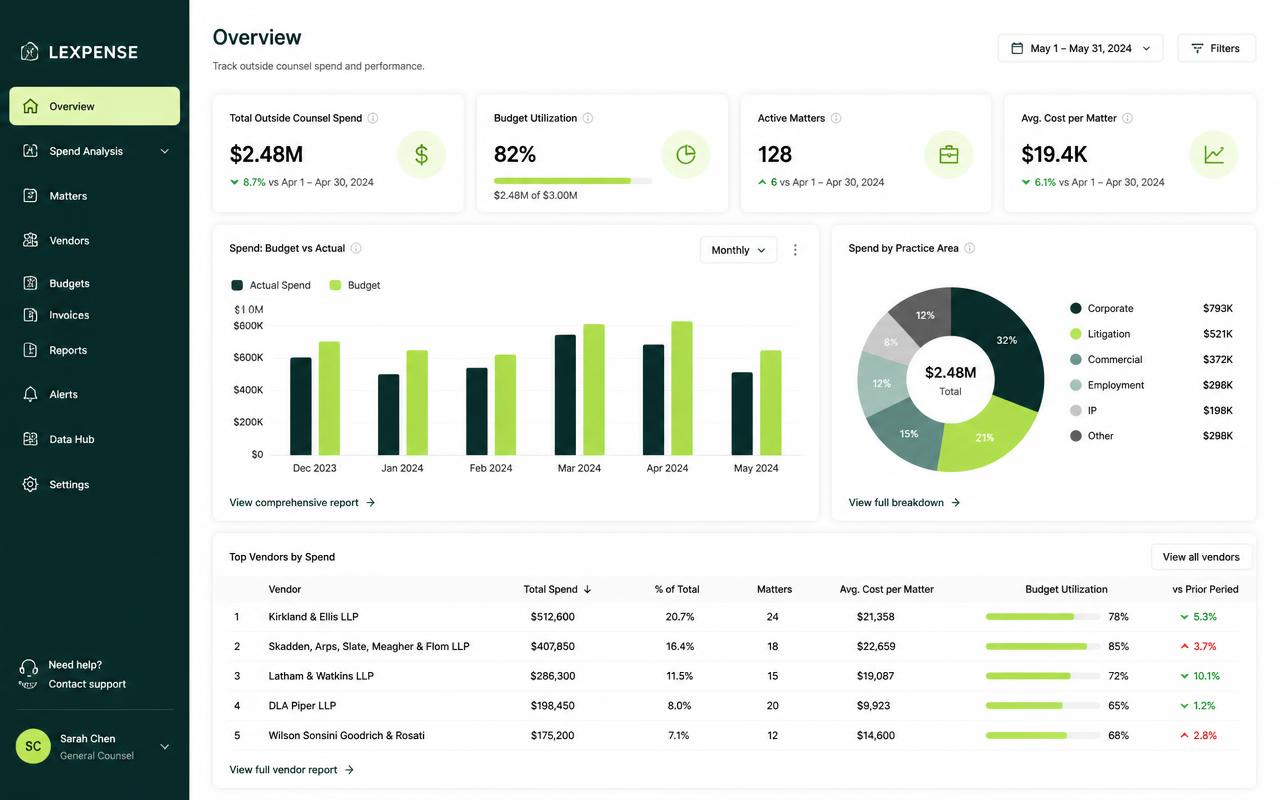Click the Lexpense logo icon
The height and width of the screenshot is (800, 1280).
tap(30, 52)
